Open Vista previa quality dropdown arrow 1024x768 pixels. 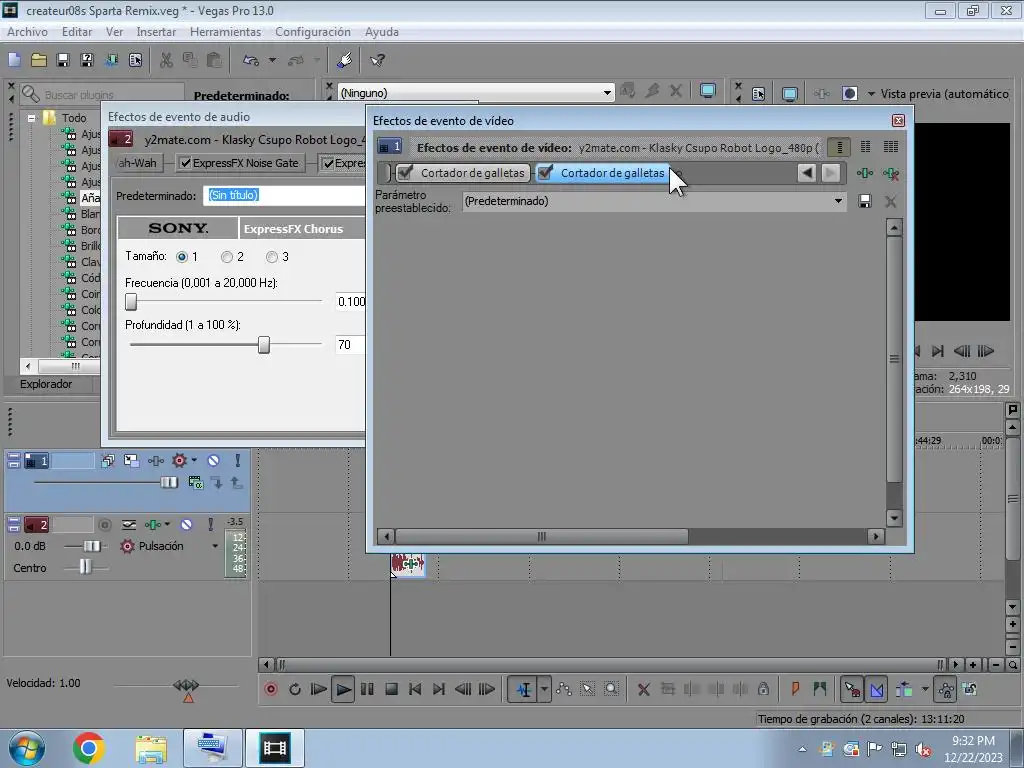click(871, 94)
